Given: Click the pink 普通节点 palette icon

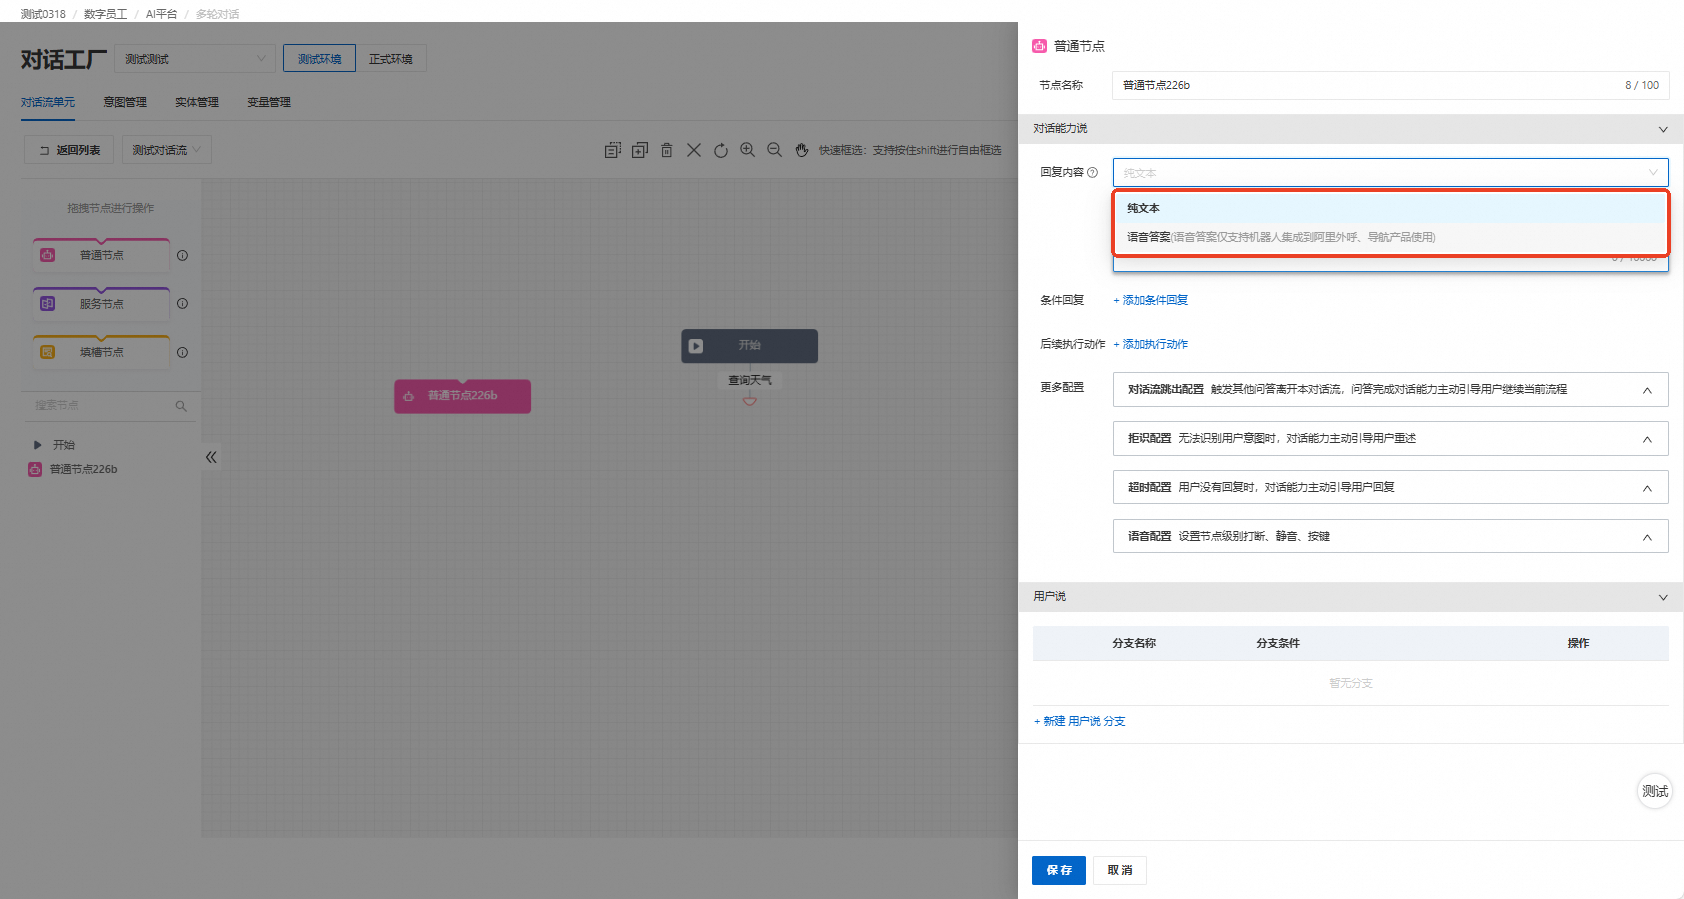Looking at the screenshot, I should pos(47,255).
